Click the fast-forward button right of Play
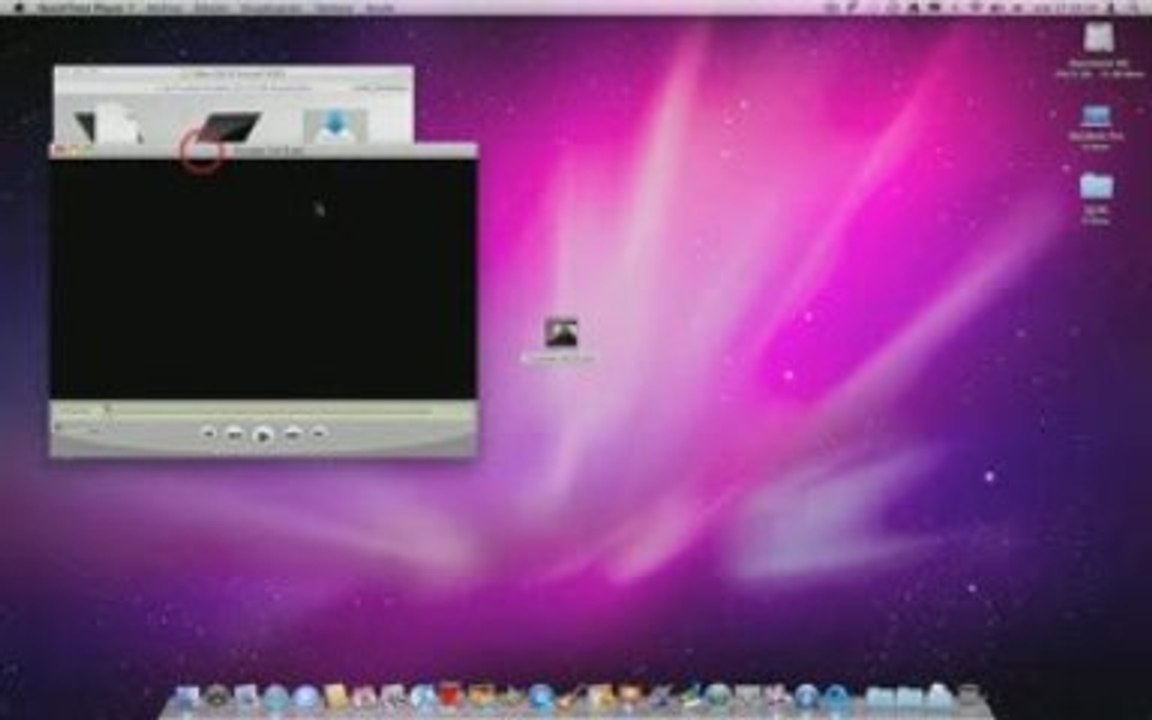This screenshot has width=1152, height=720. coord(292,434)
